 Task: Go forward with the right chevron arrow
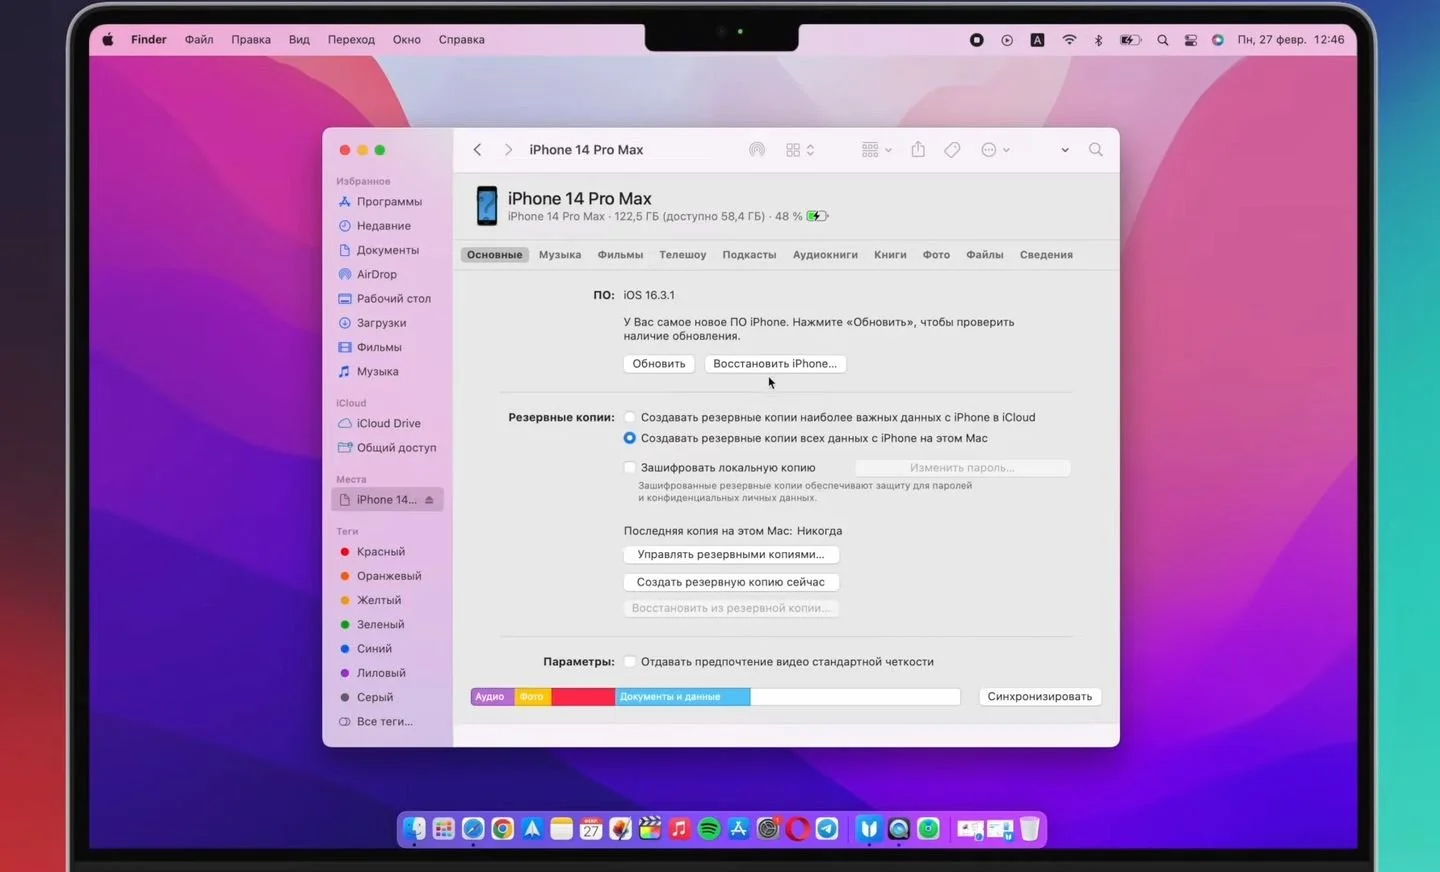tap(508, 150)
